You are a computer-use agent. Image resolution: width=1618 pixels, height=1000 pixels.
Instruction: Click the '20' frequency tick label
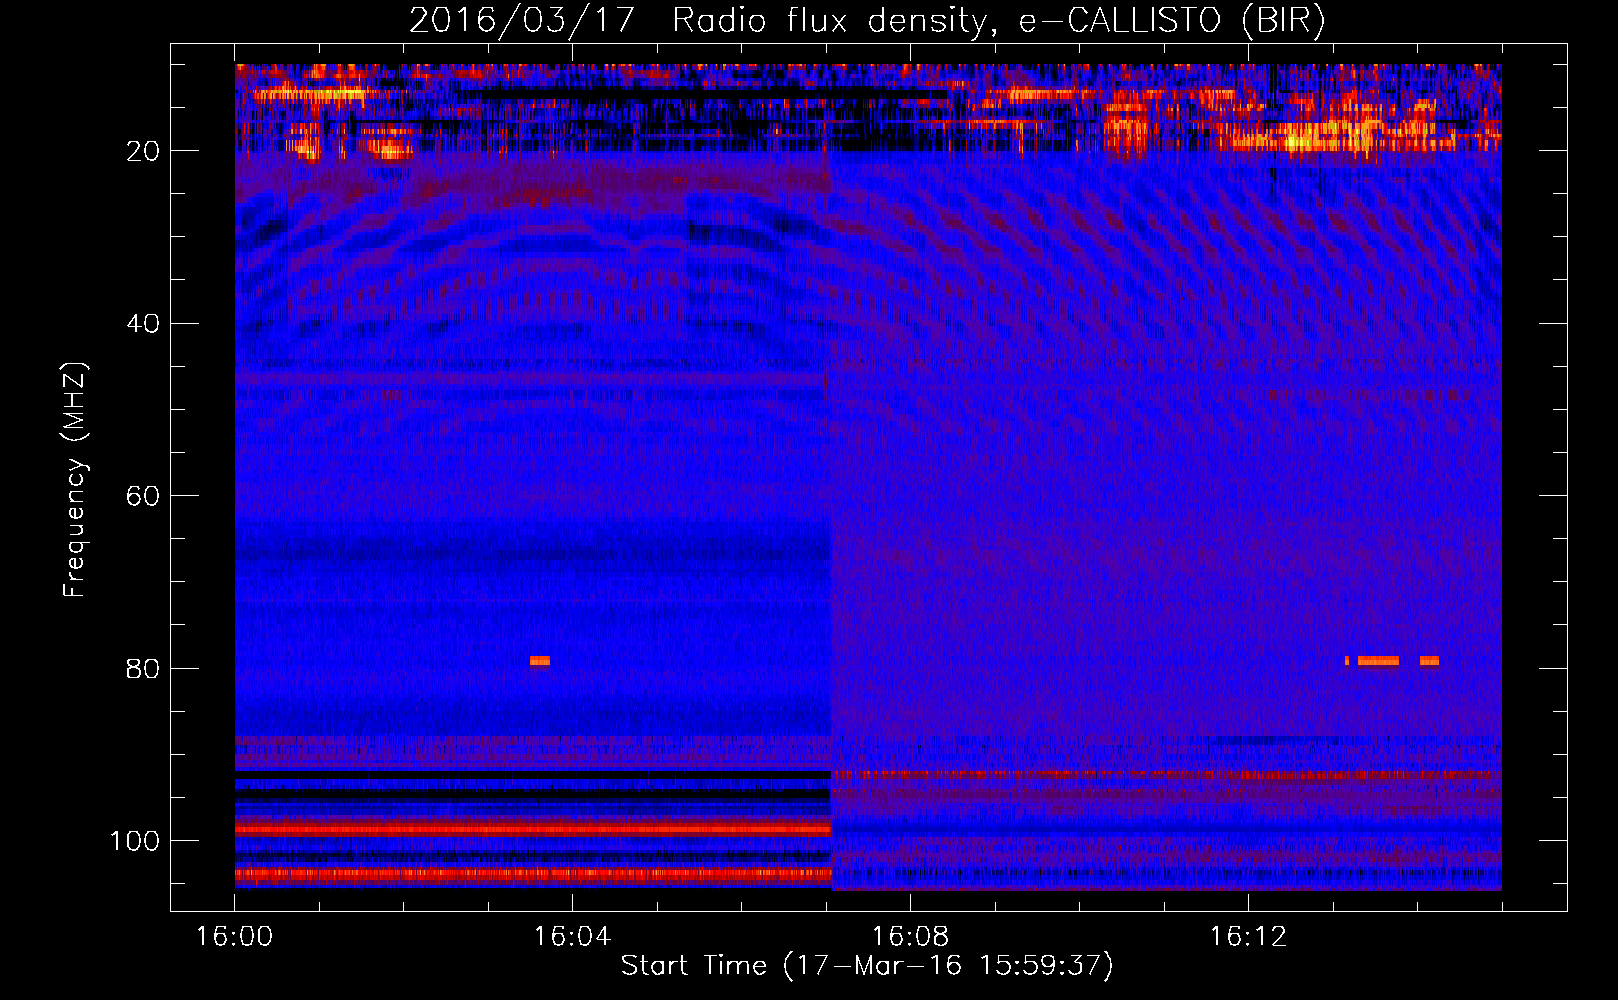pyautogui.click(x=143, y=151)
